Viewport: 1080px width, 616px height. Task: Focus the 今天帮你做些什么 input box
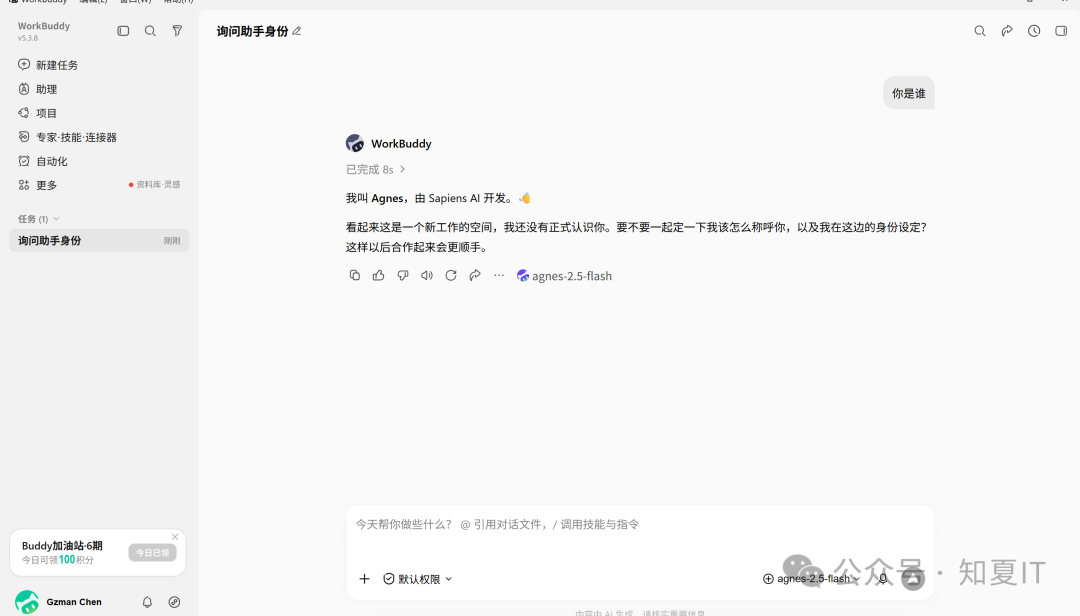coord(639,524)
